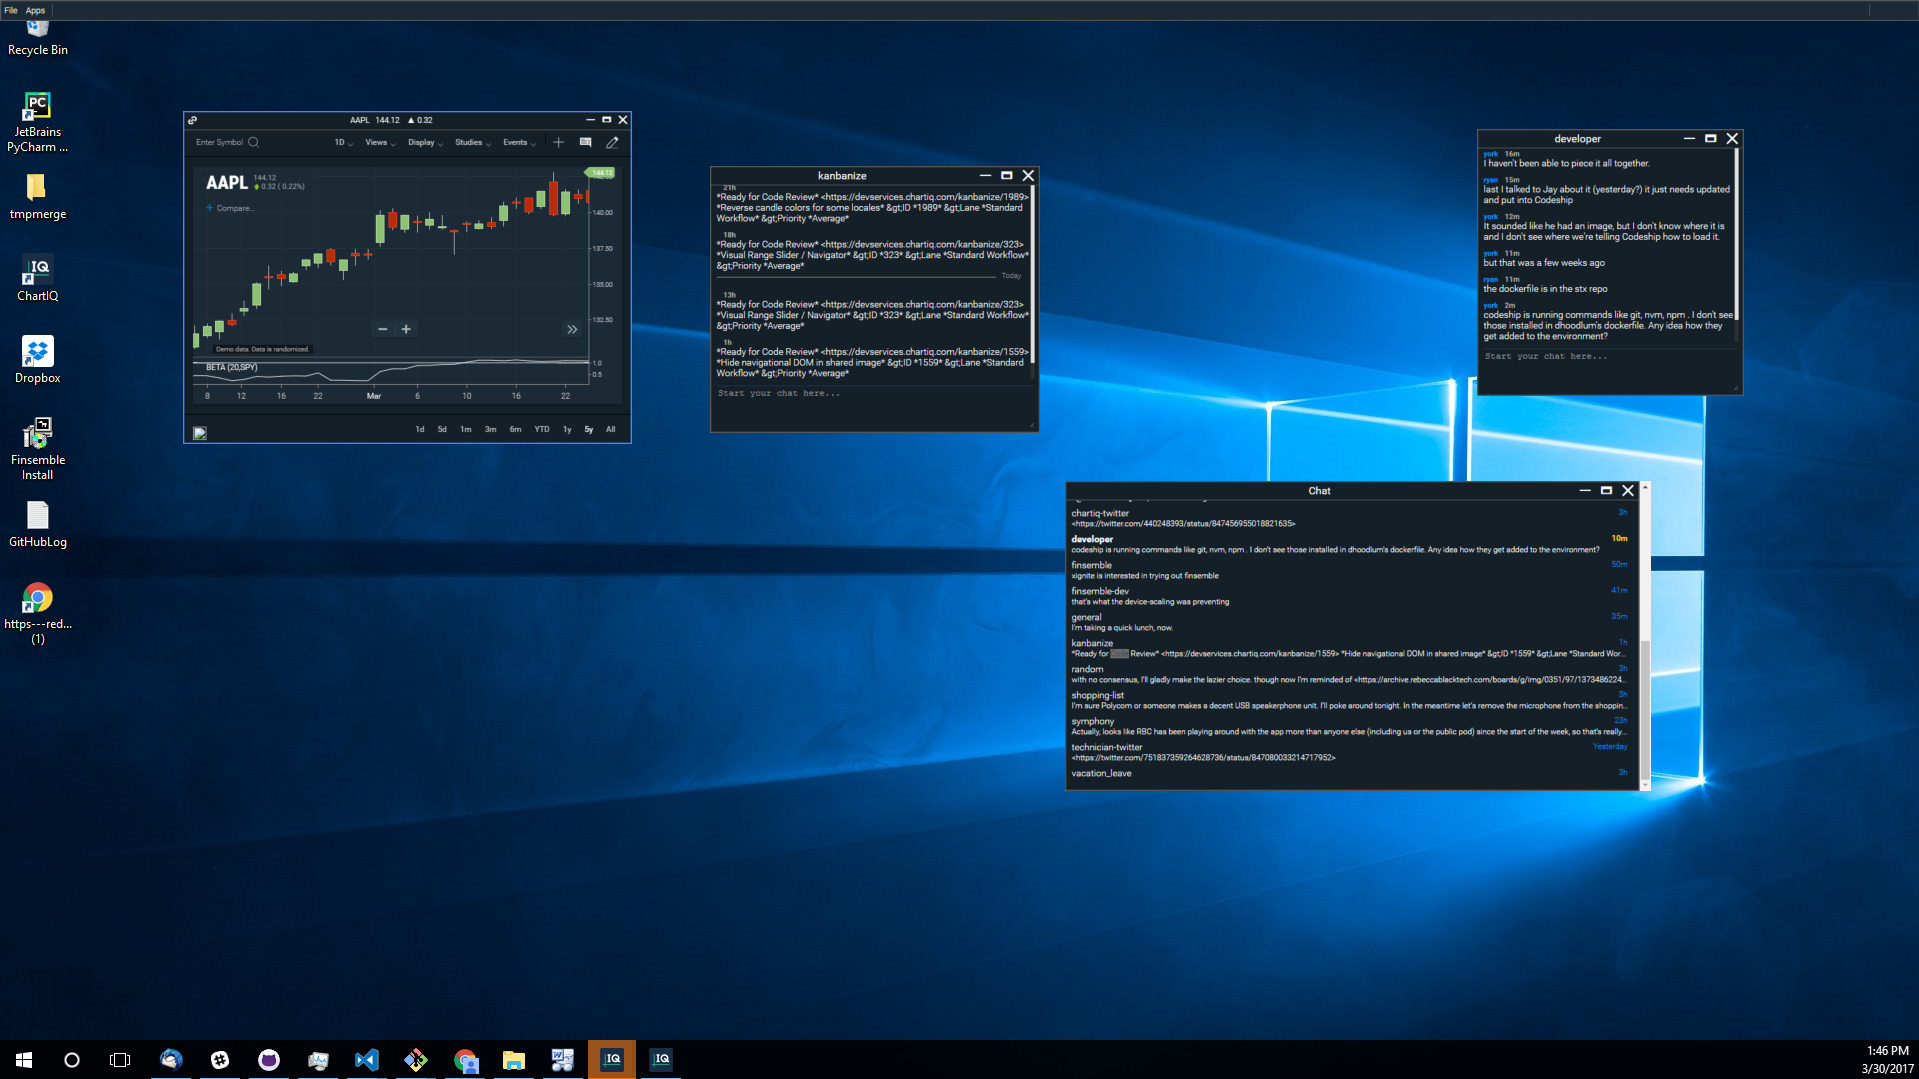This screenshot has height=1079, width=1919.
Task: Click the Enter Symbol input field
Action: point(220,142)
